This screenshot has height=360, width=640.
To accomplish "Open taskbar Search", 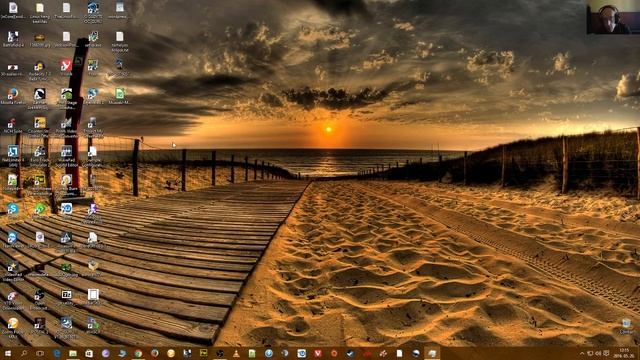I will coord(24,353).
